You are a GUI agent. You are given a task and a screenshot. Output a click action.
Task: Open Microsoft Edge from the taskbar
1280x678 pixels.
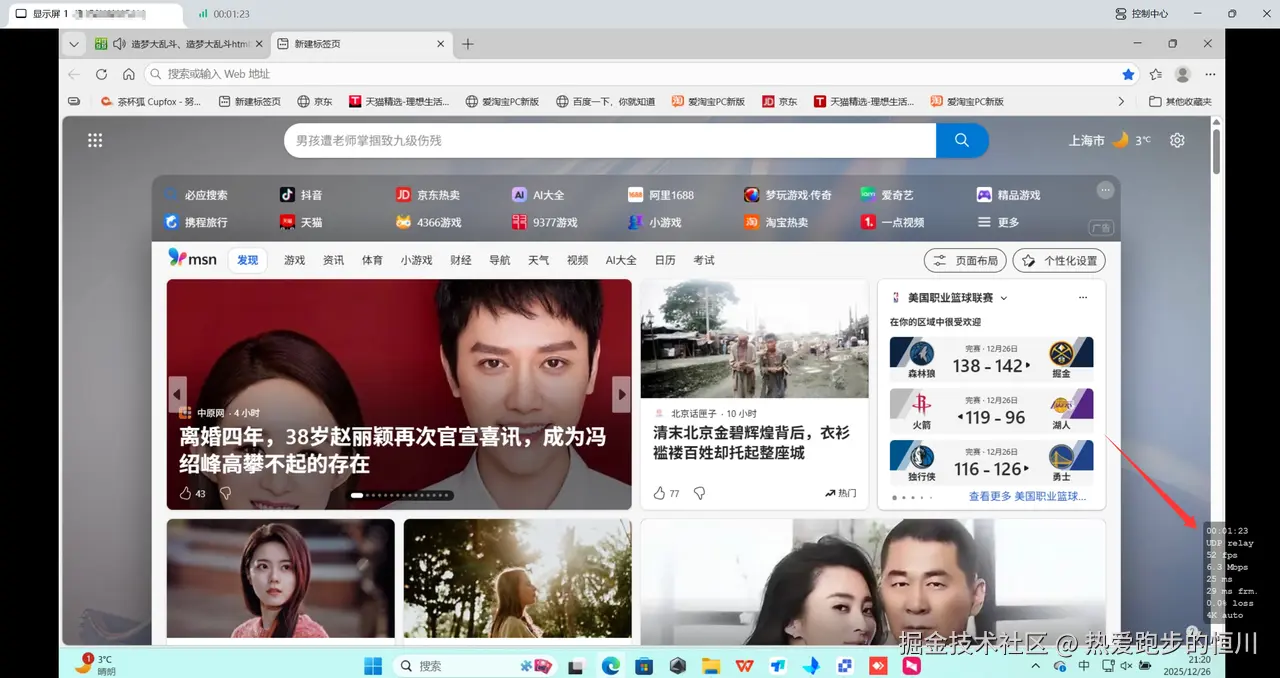[x=611, y=665]
